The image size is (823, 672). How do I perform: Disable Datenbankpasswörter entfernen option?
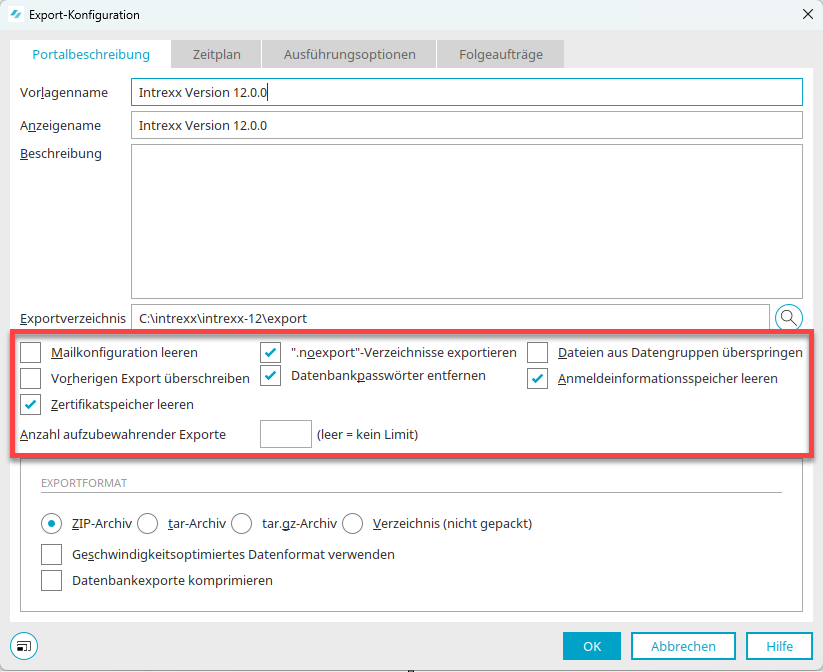(x=271, y=376)
